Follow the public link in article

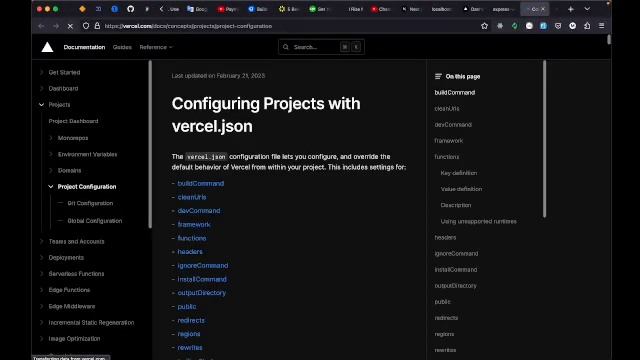tap(187, 307)
